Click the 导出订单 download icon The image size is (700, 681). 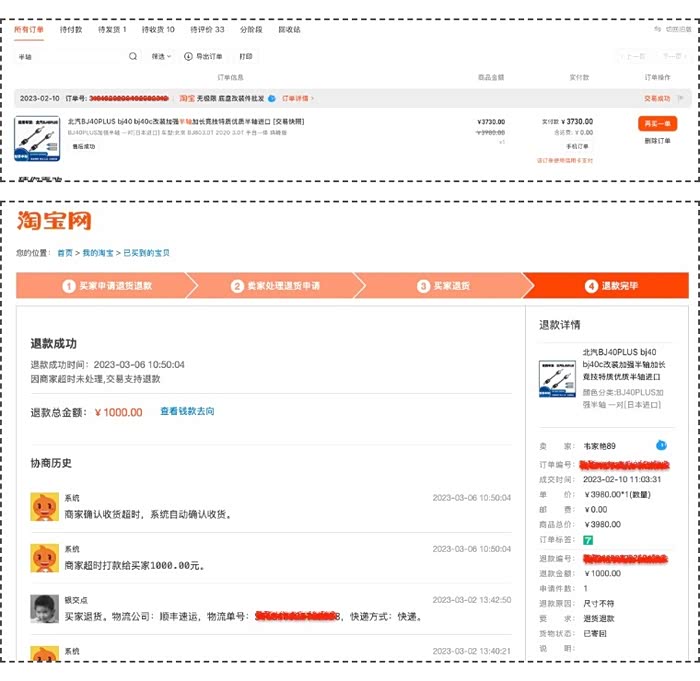(188, 56)
